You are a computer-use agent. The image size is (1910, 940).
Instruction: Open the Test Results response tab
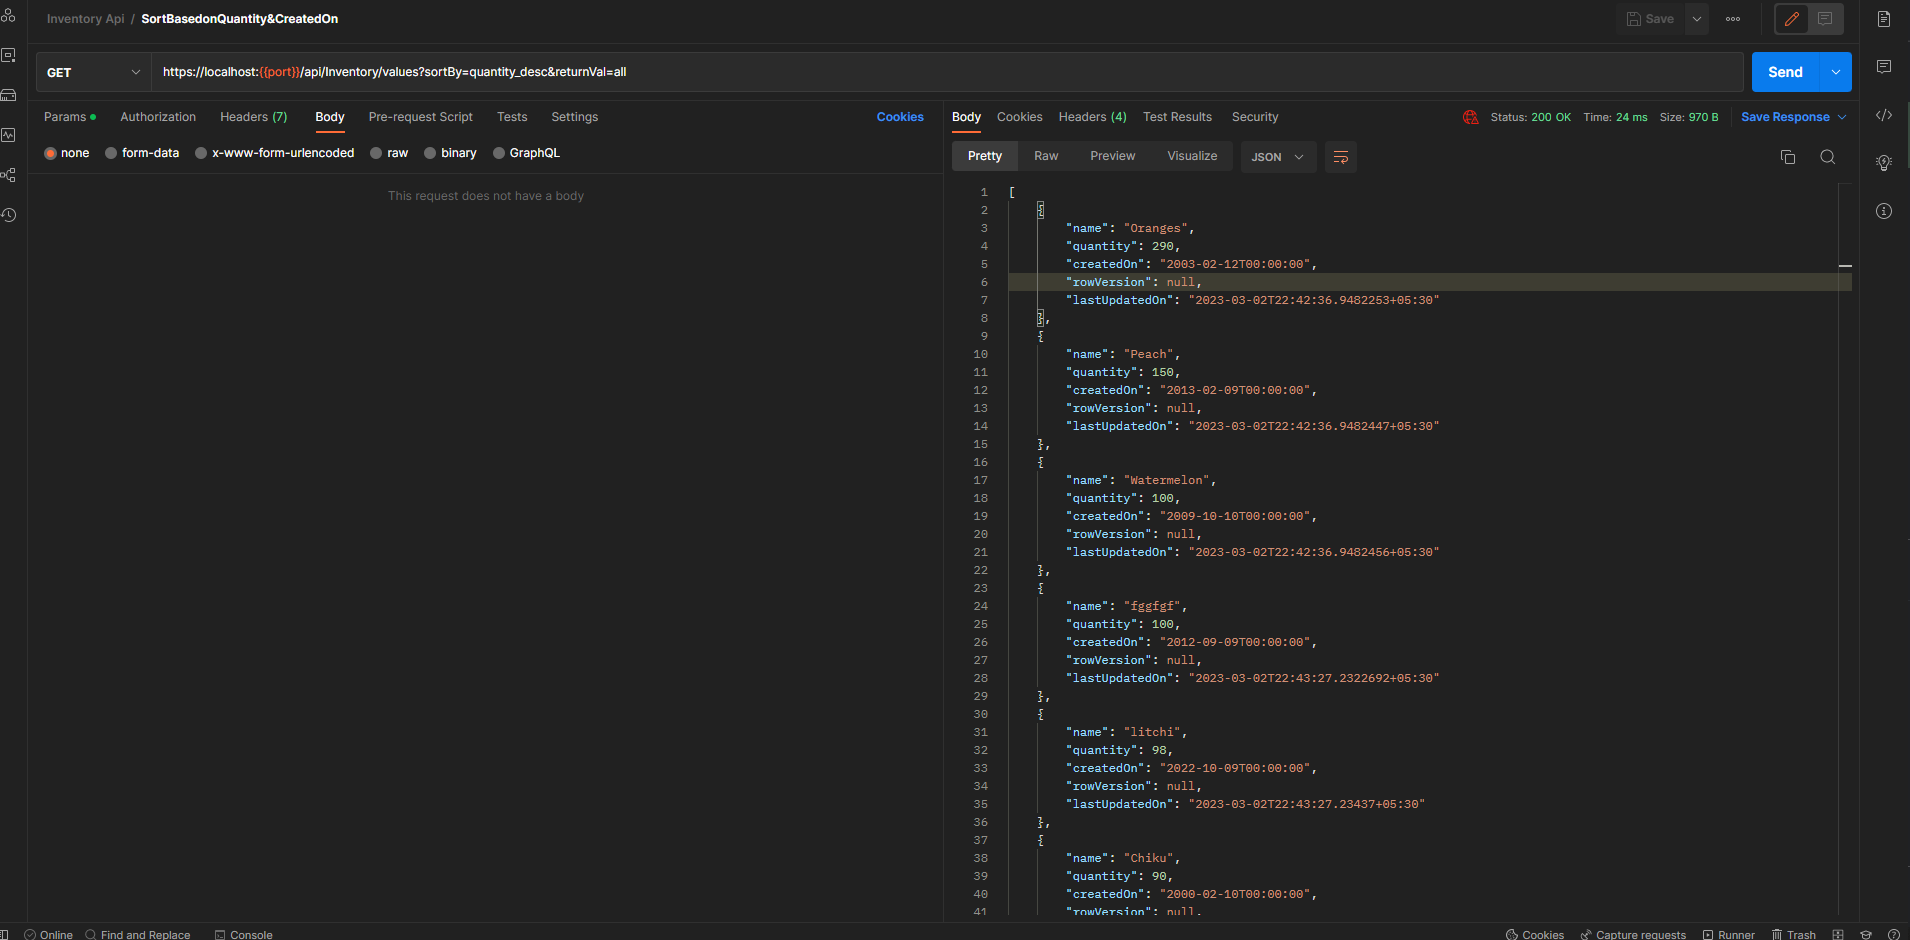(1177, 117)
